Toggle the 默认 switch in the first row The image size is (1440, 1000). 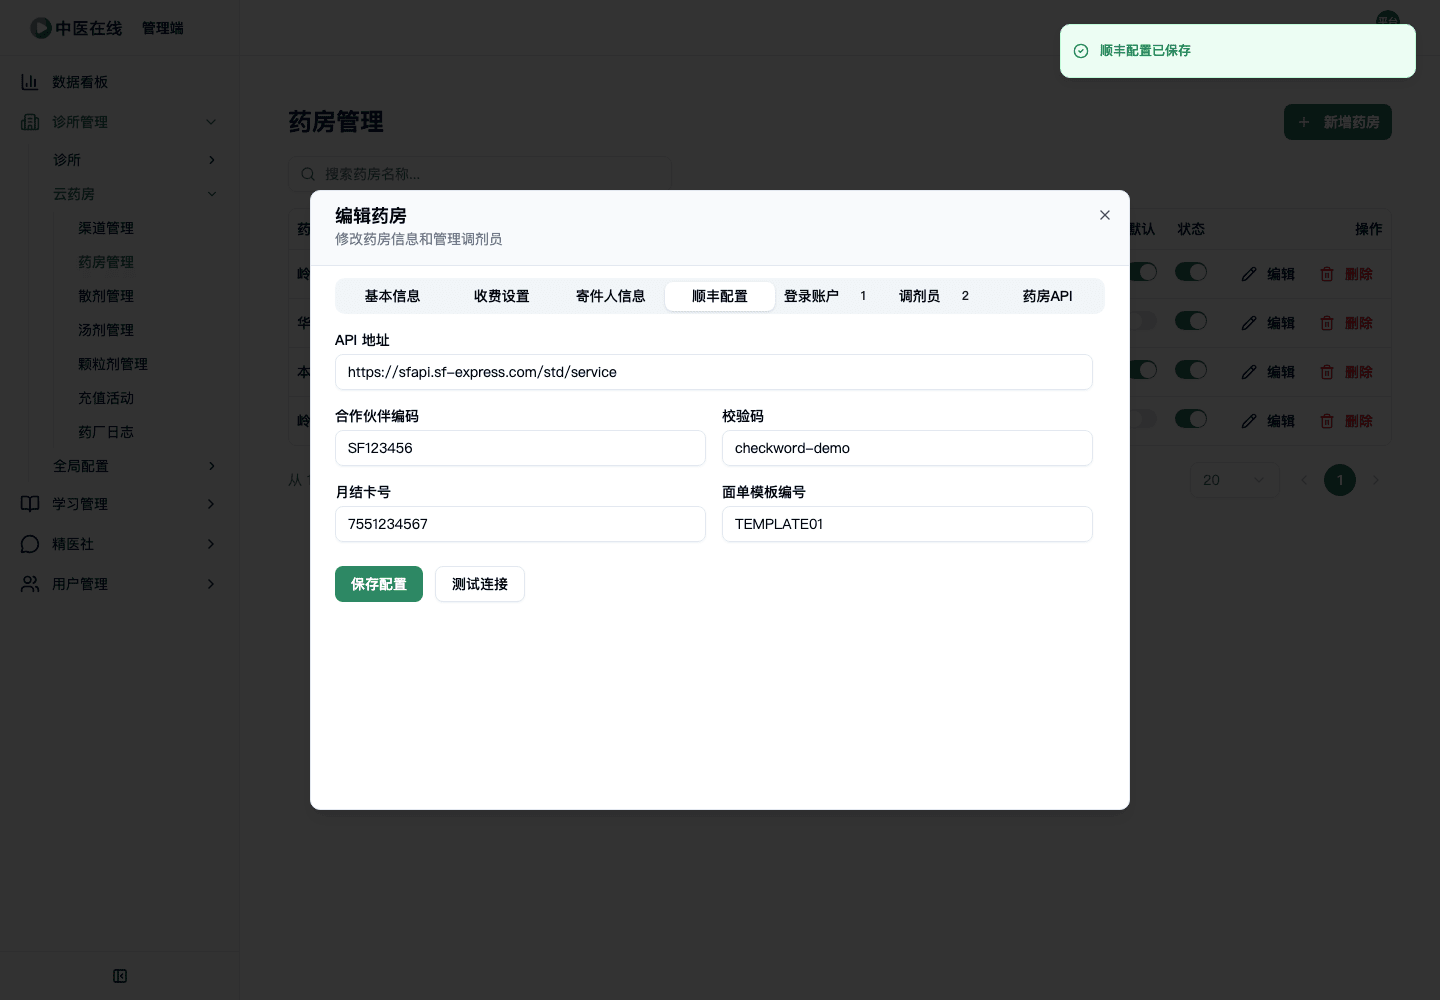coord(1143,272)
